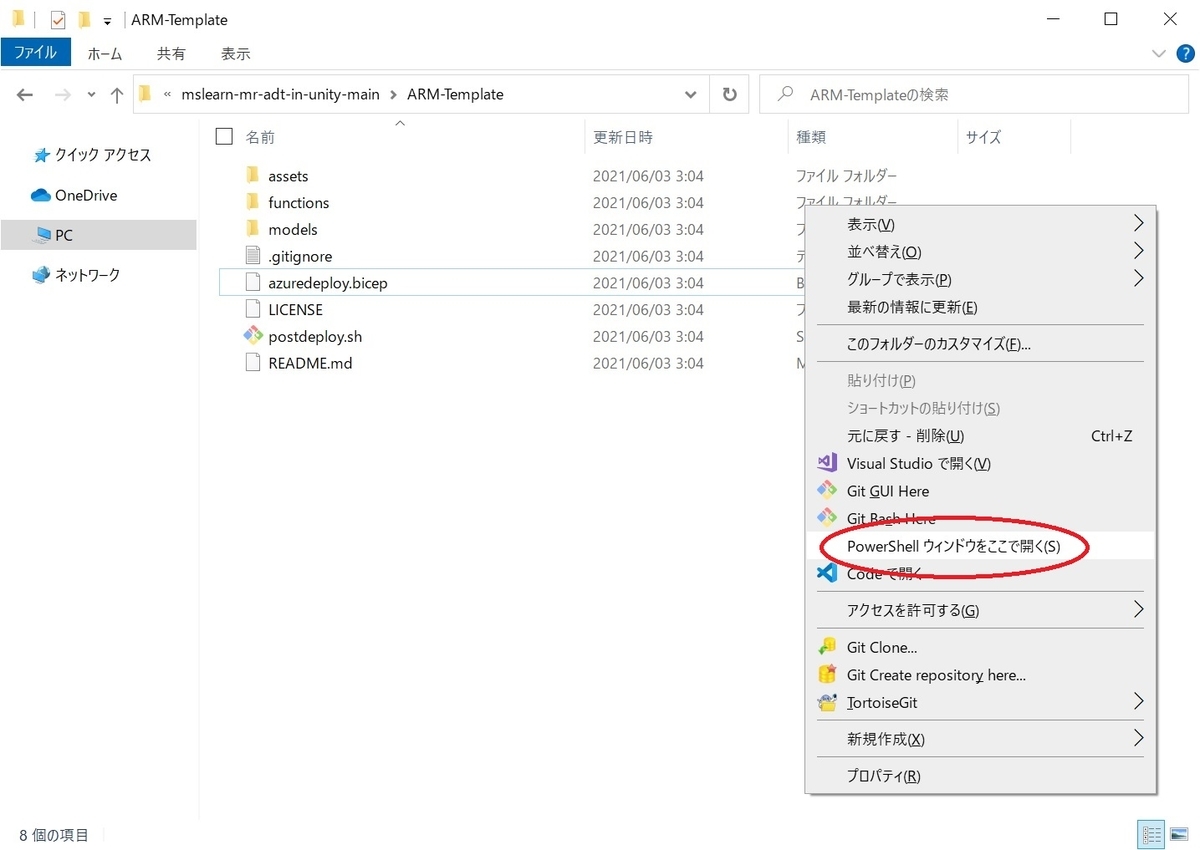Sort by the 名前 column header

(x=260, y=137)
